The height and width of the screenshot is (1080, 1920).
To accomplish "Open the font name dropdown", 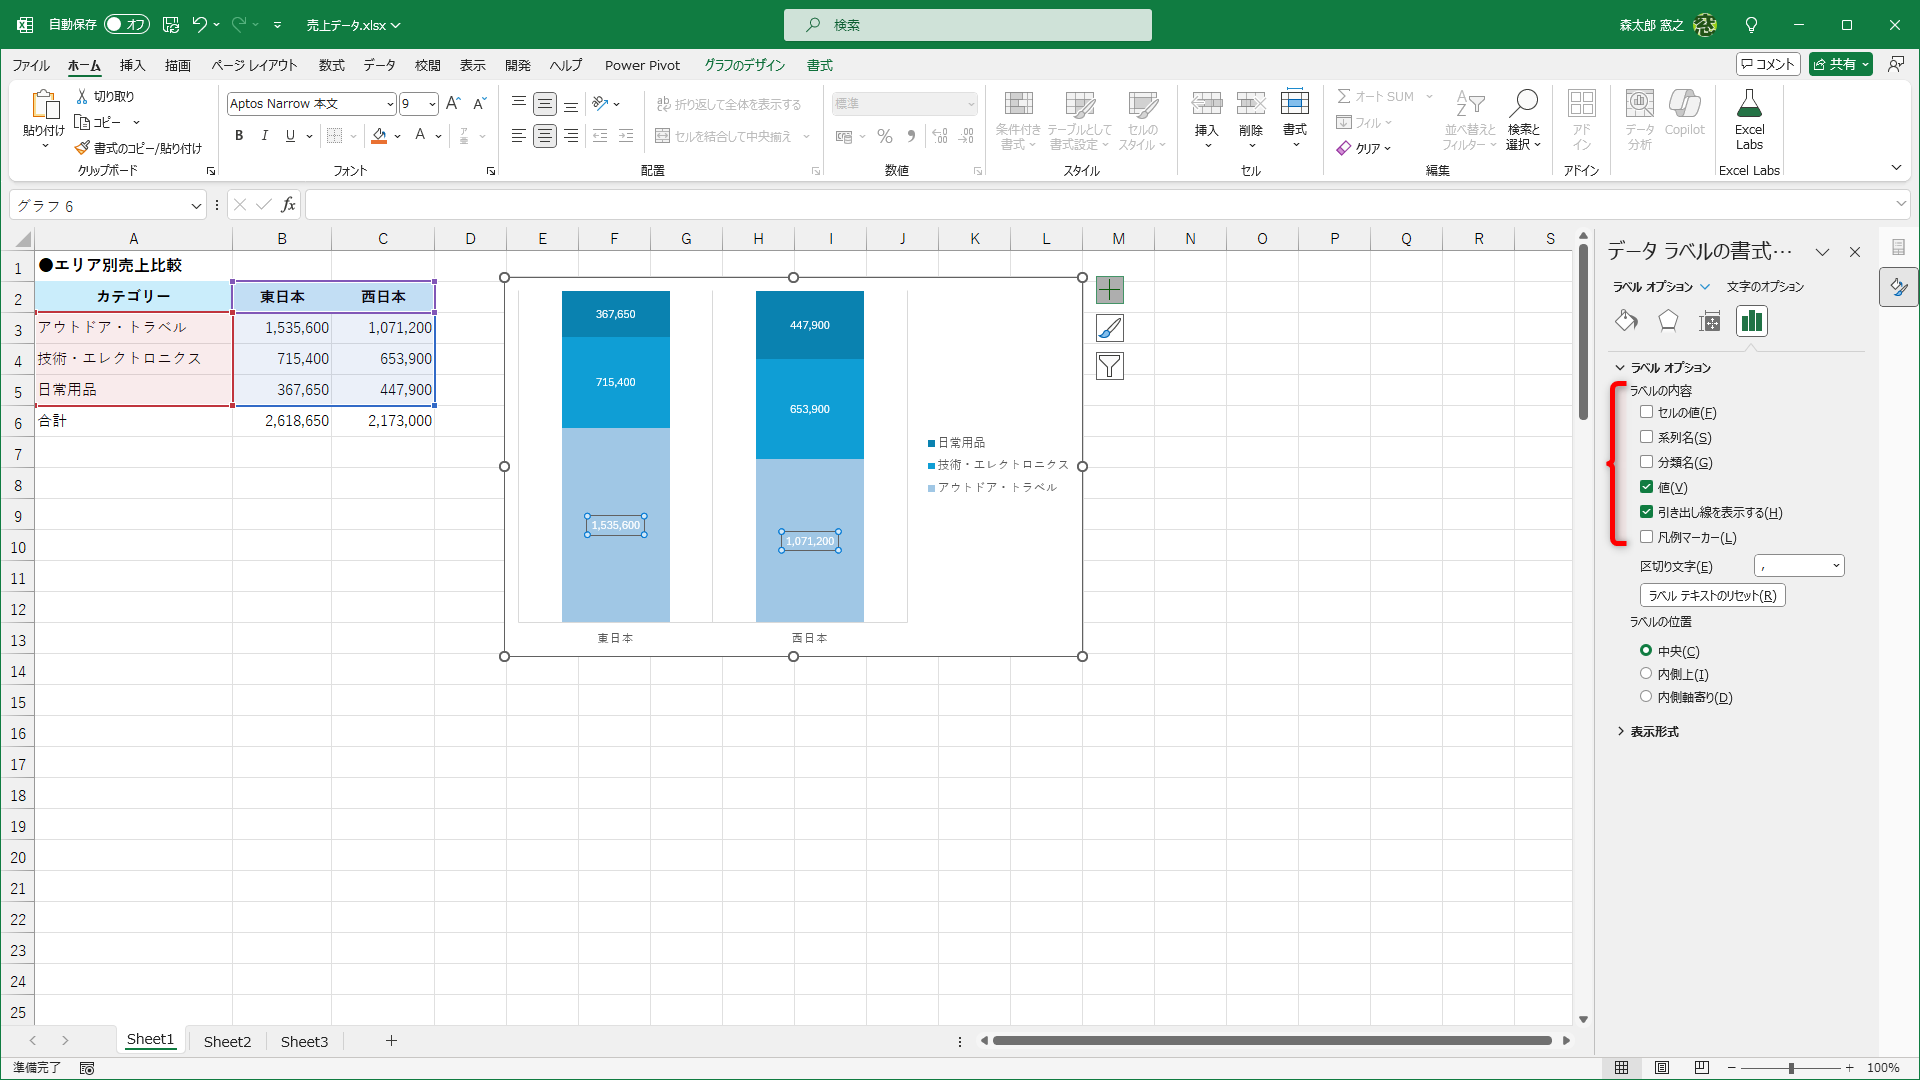I will (390, 104).
